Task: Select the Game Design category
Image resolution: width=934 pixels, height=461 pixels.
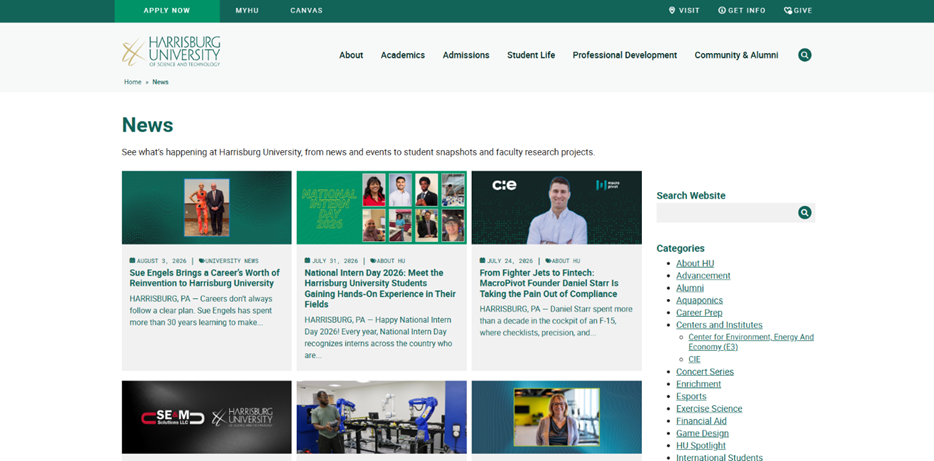Action: pos(702,434)
